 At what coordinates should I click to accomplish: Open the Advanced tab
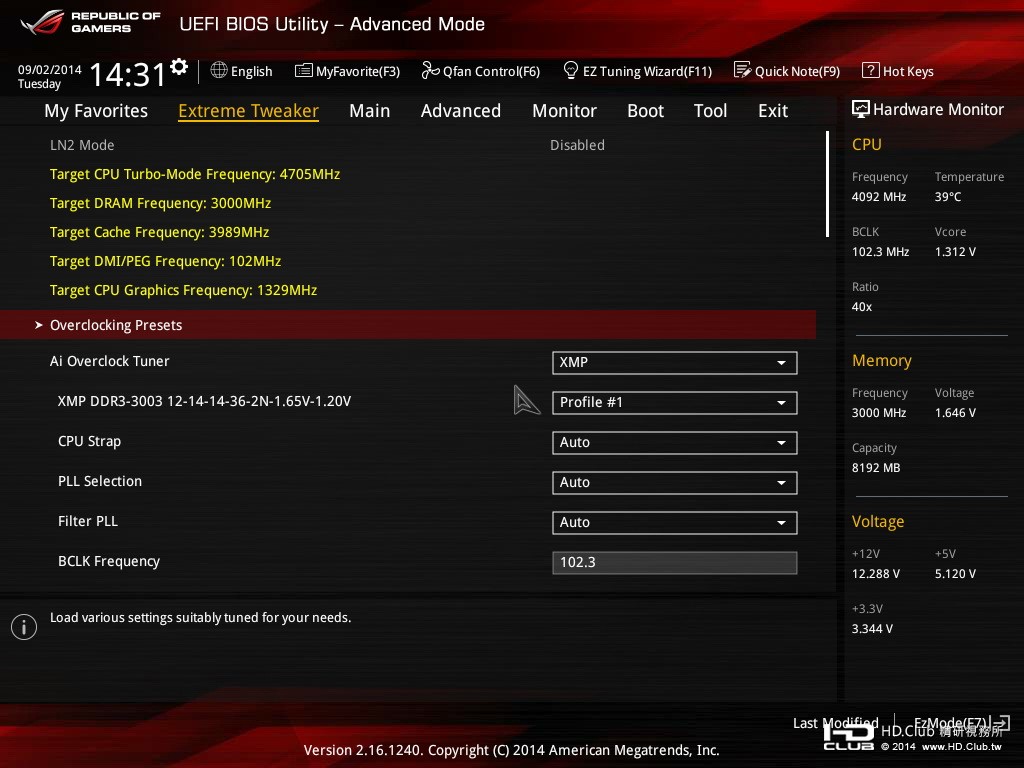(x=461, y=111)
